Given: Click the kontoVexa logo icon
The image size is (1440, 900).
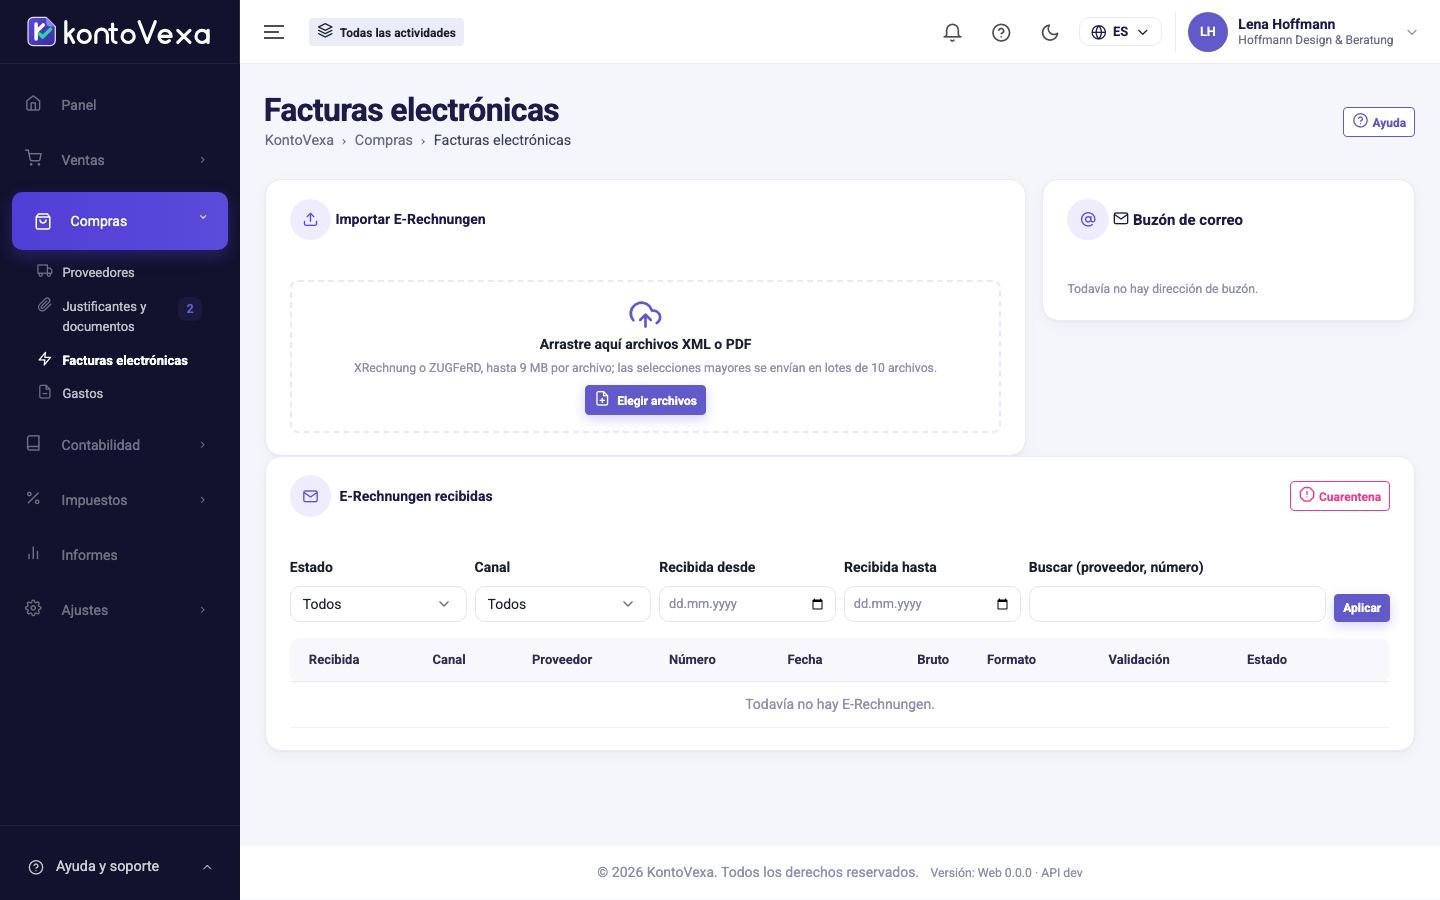Looking at the screenshot, I should [41, 32].
